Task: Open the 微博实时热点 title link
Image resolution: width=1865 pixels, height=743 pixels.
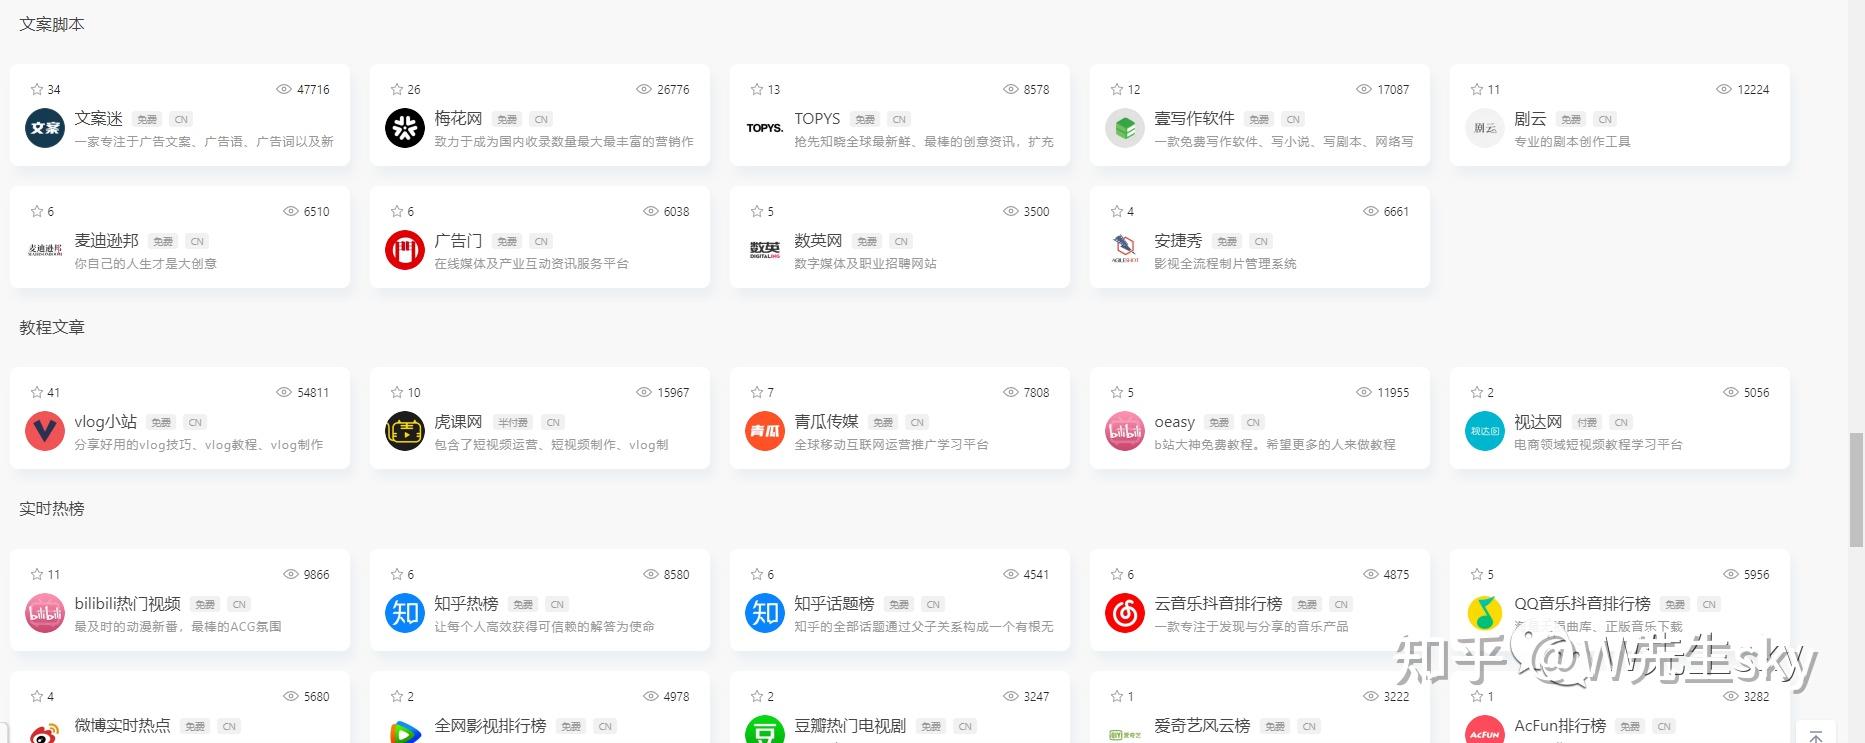Action: pyautogui.click(x=122, y=725)
